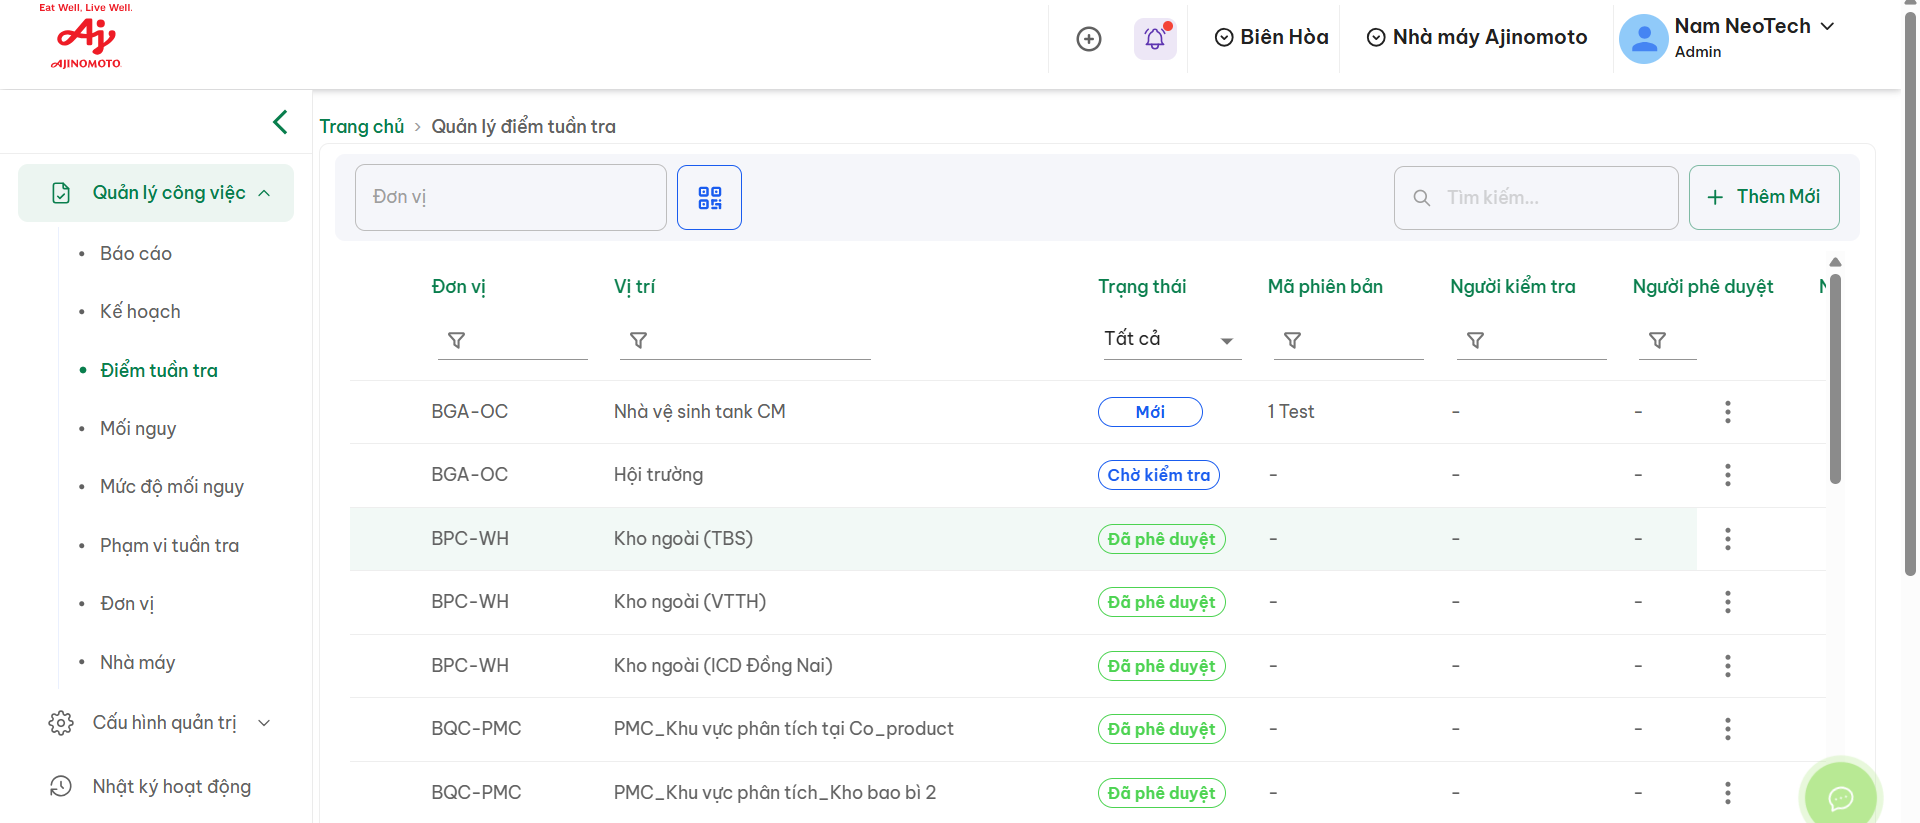The image size is (1920, 823).
Task: Click the Tìm kiếm search field
Action: coord(1550,198)
